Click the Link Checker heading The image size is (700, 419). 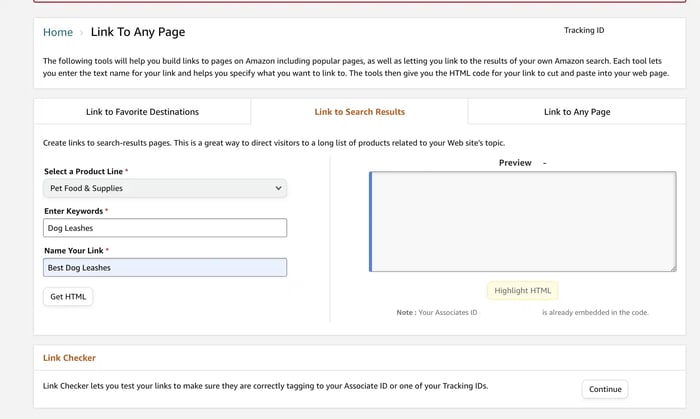(x=69, y=357)
